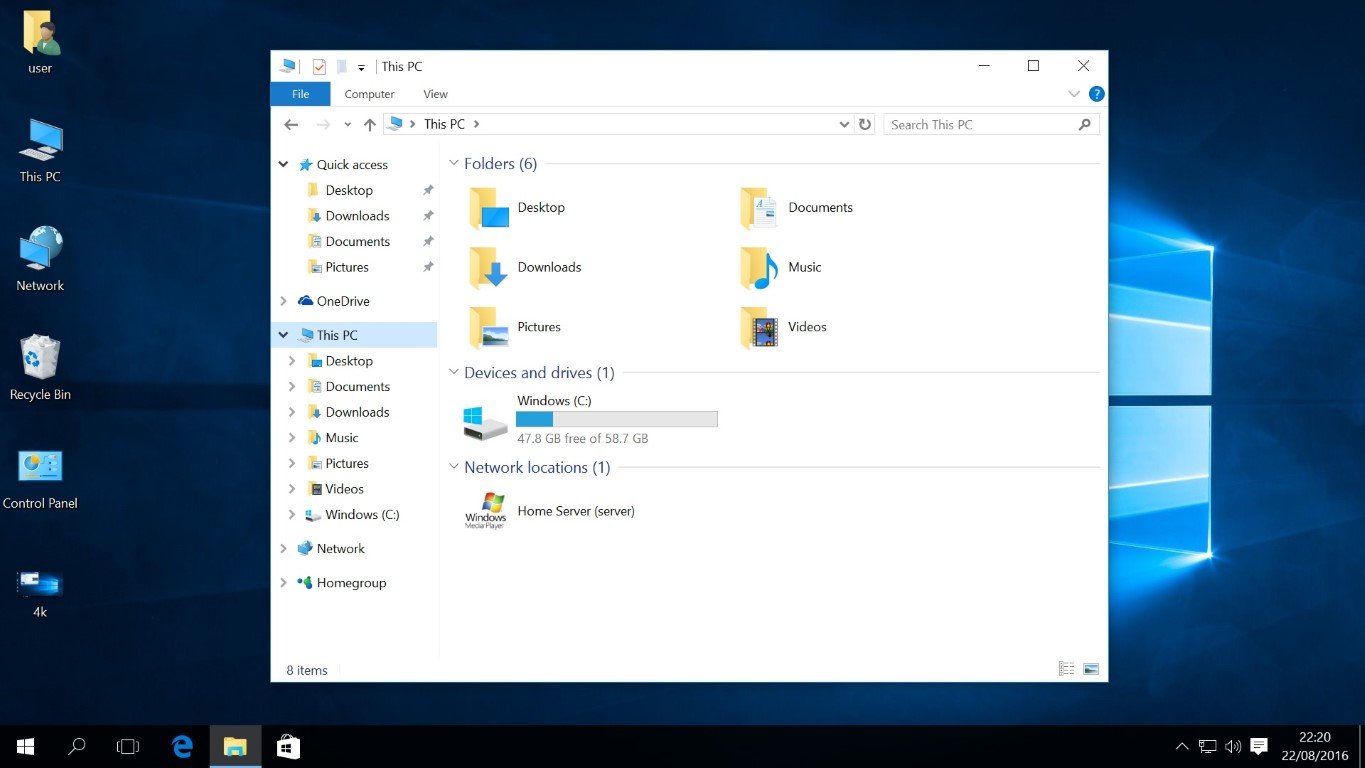This screenshot has height=768, width=1365.
Task: Switch to Details view in status bar
Action: click(1067, 669)
